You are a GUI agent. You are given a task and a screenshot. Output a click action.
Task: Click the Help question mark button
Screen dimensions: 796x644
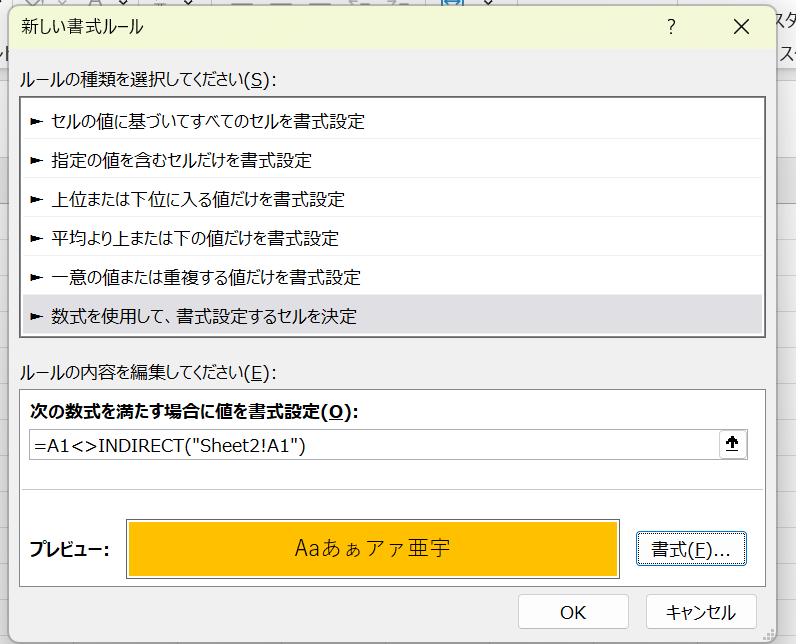(672, 27)
